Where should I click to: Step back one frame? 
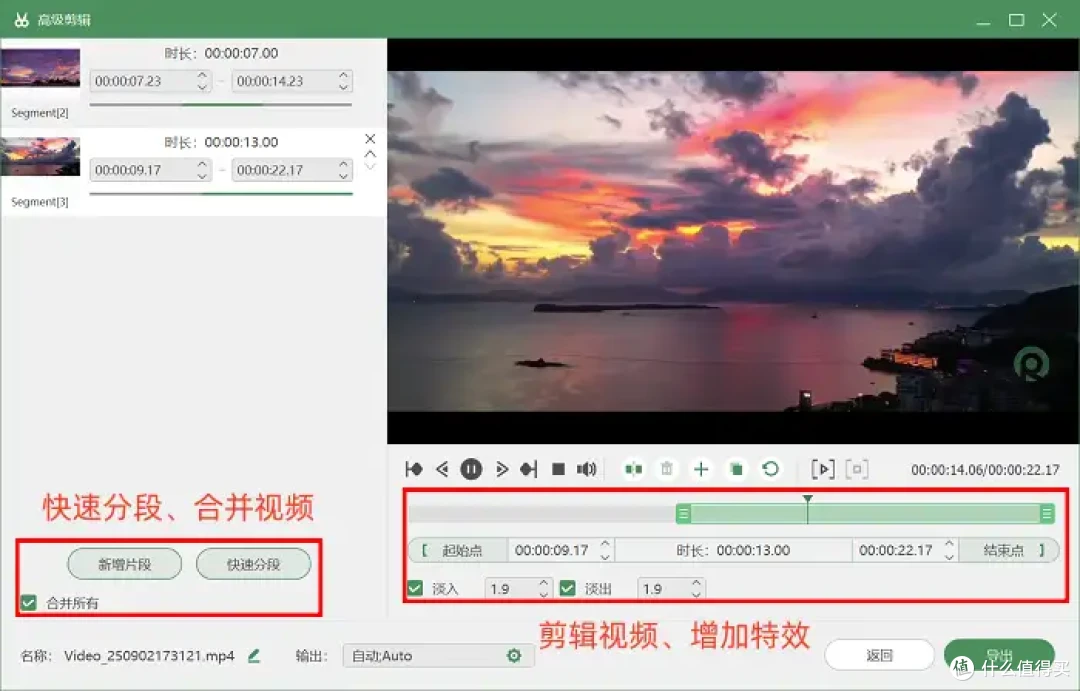point(442,469)
